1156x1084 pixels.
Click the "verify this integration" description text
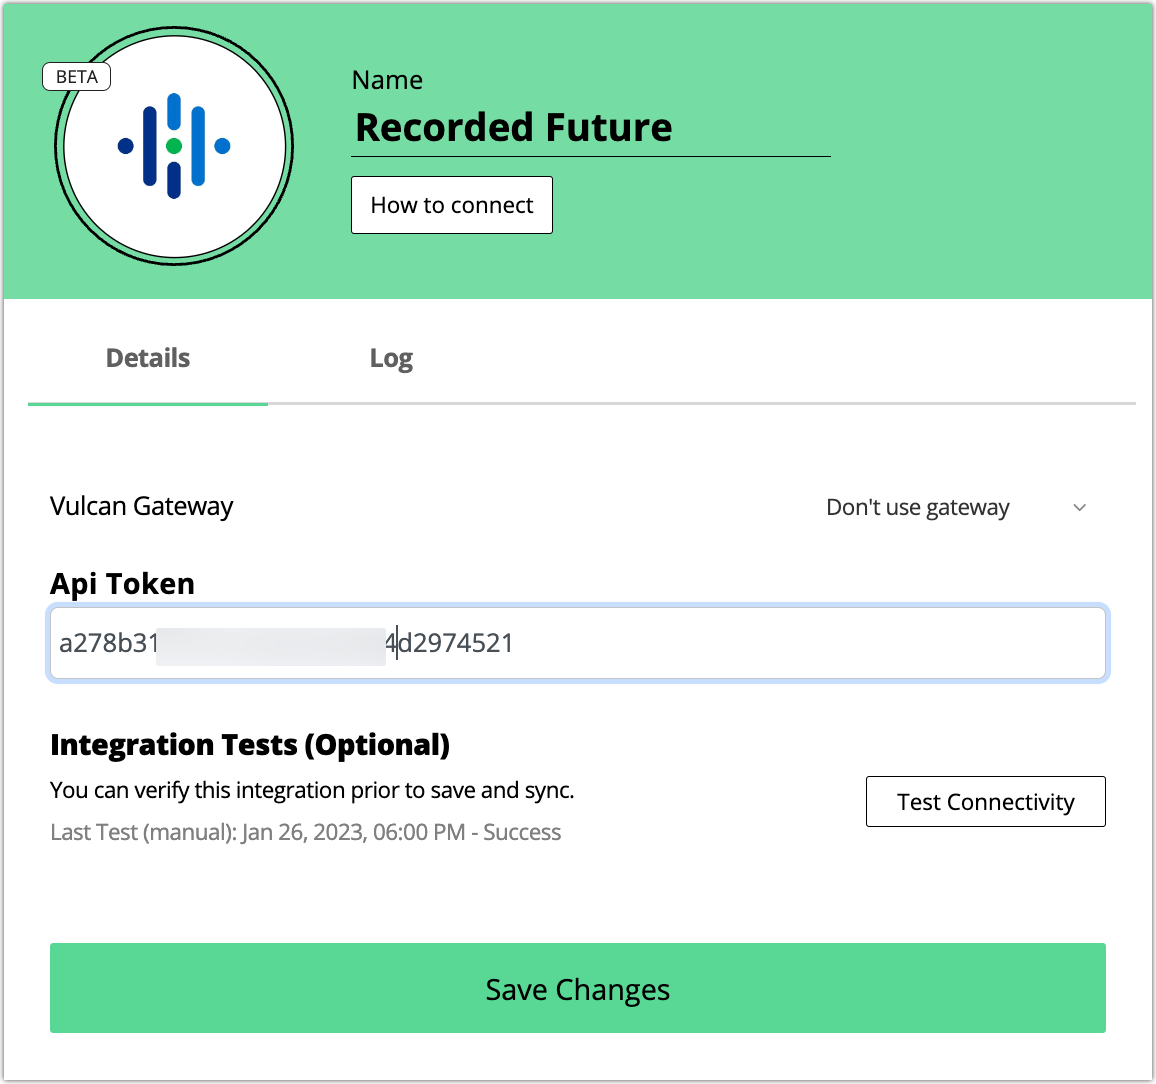click(x=312, y=790)
